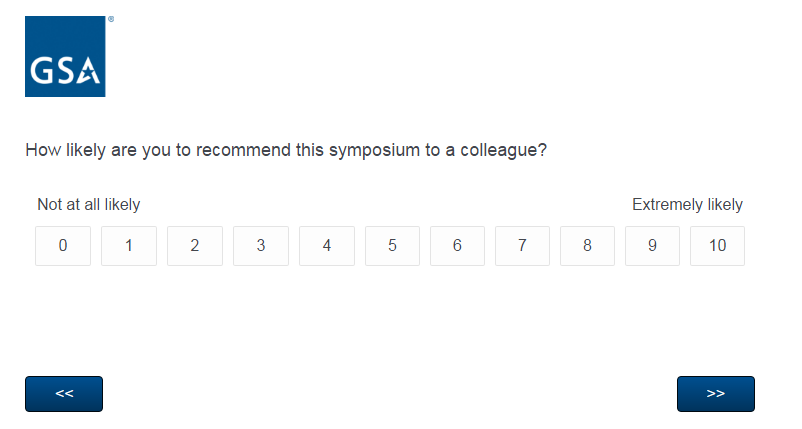Viewport: 802px width, 429px height.
Task: Pick rating 3 on the scale
Action: (260, 246)
